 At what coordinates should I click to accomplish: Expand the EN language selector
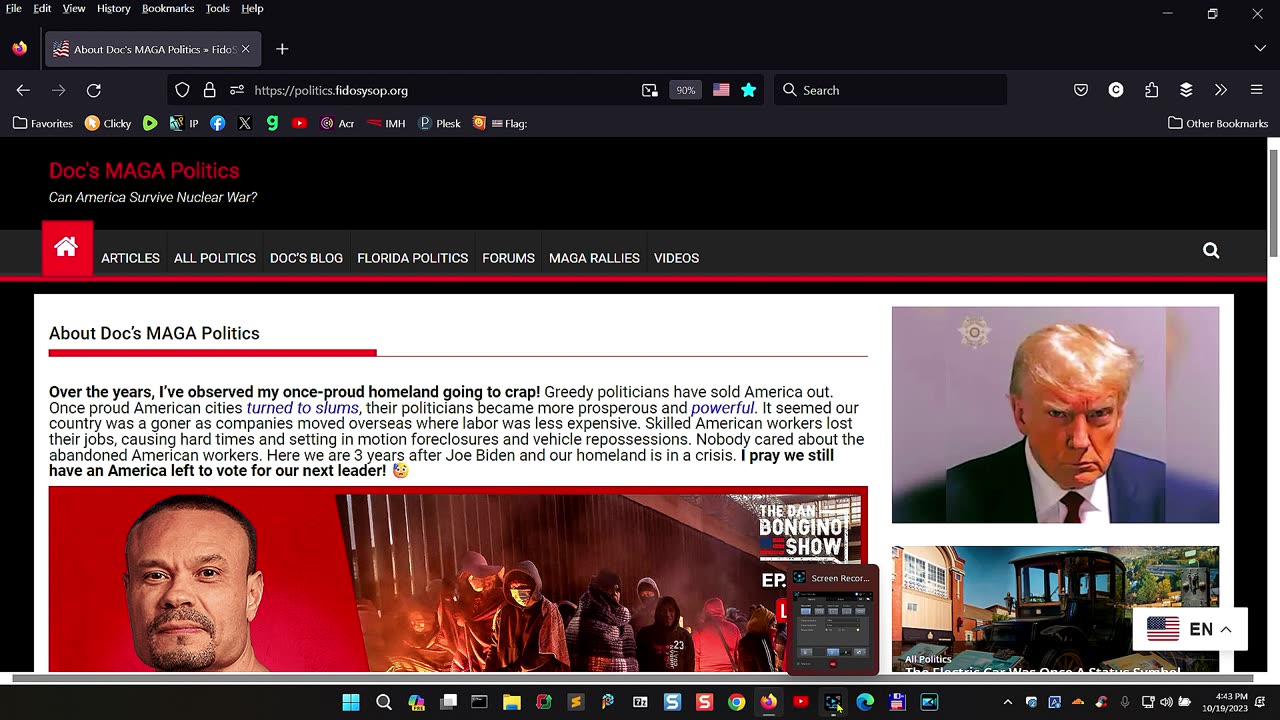click(1190, 629)
